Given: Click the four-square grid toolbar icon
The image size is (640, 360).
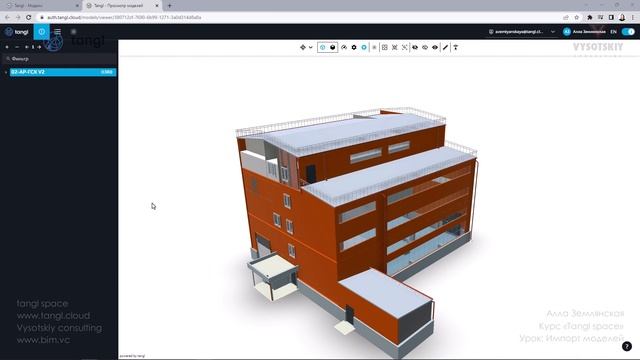Looking at the screenshot, I should tap(384, 47).
